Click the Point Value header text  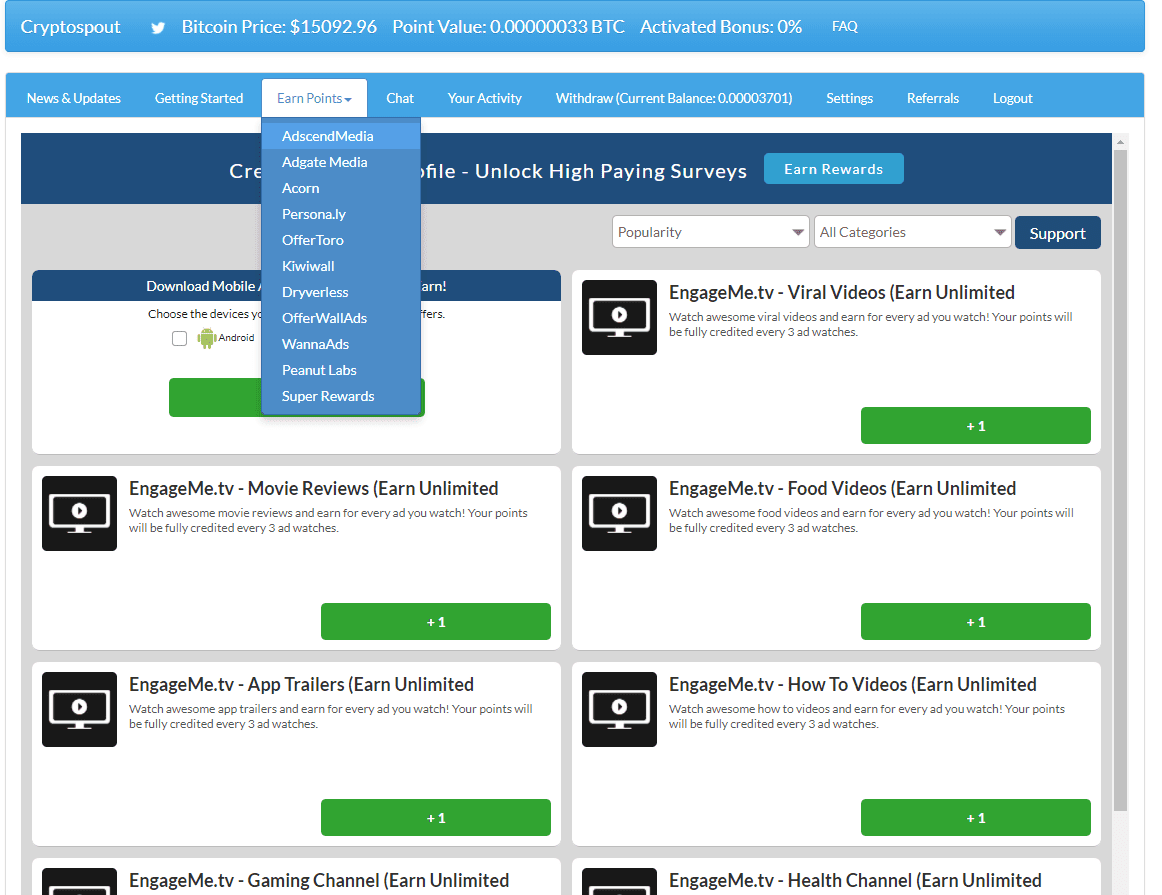click(508, 27)
